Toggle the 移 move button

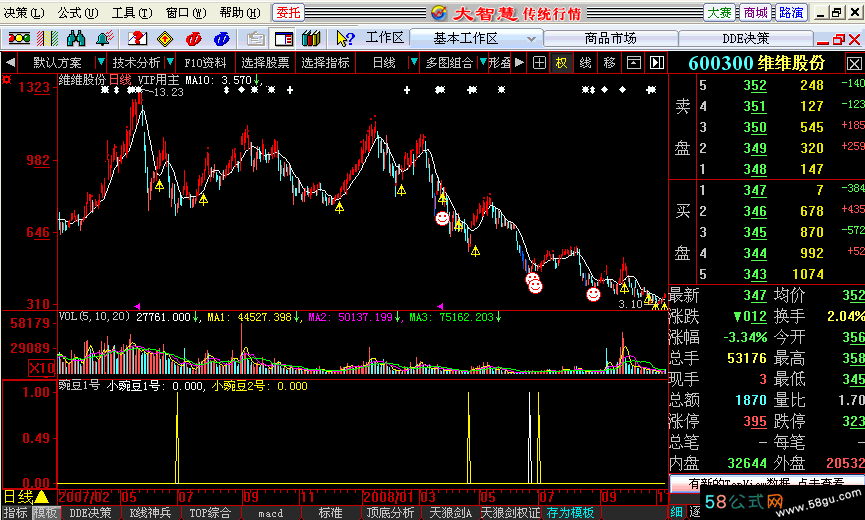click(x=609, y=63)
